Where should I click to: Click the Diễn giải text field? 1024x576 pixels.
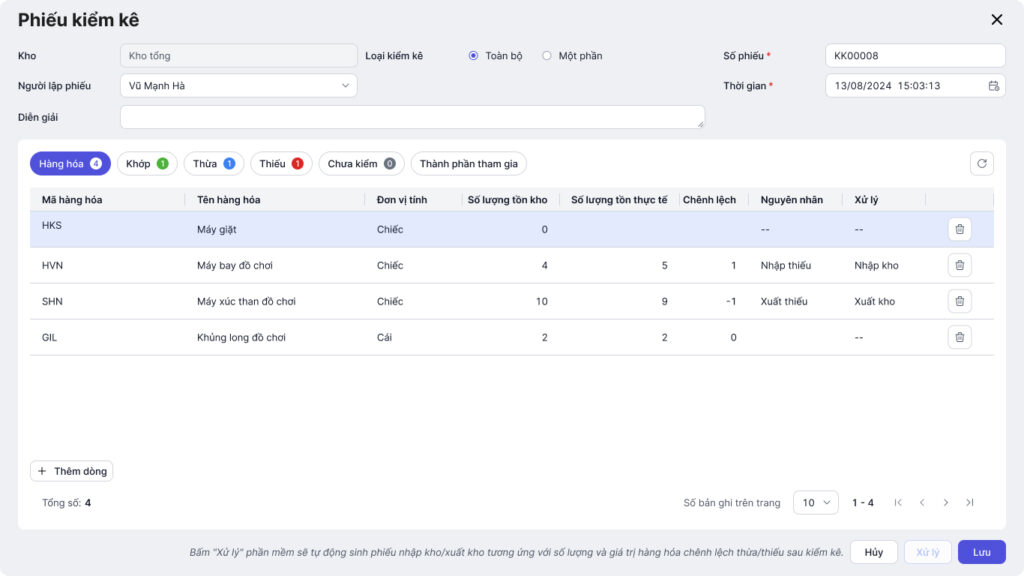point(412,117)
